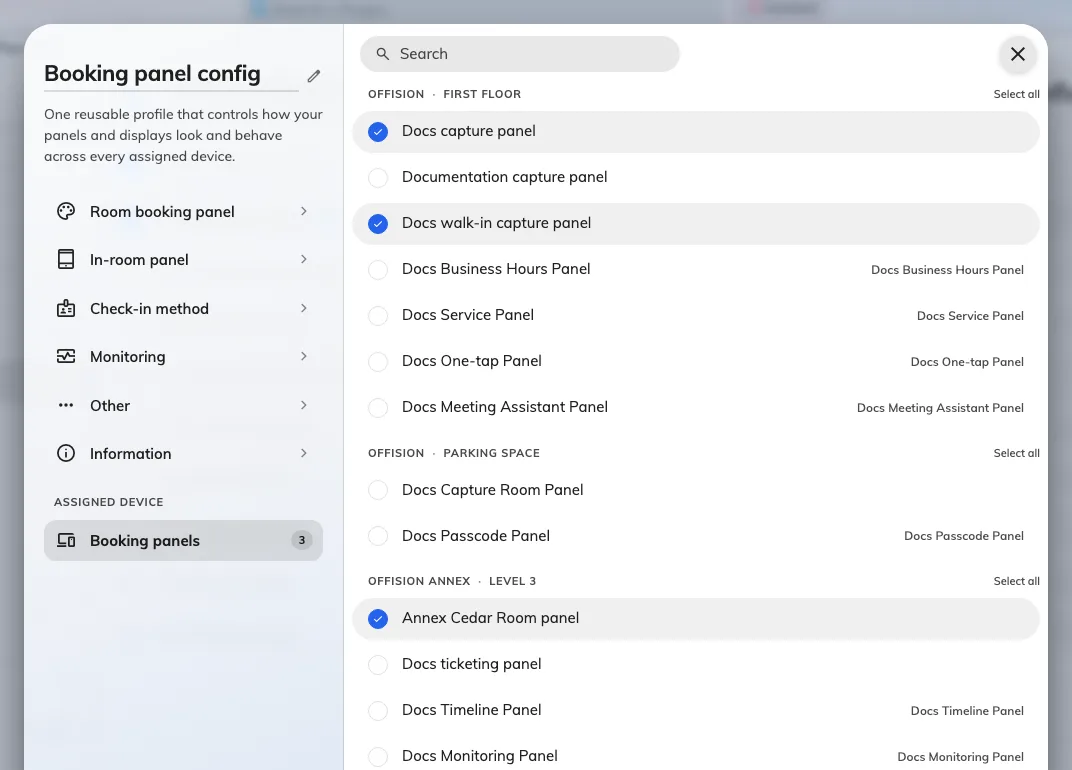Select all panels in Offision Annex Level 3
Viewport: 1072px width, 770px height.
click(x=1016, y=581)
